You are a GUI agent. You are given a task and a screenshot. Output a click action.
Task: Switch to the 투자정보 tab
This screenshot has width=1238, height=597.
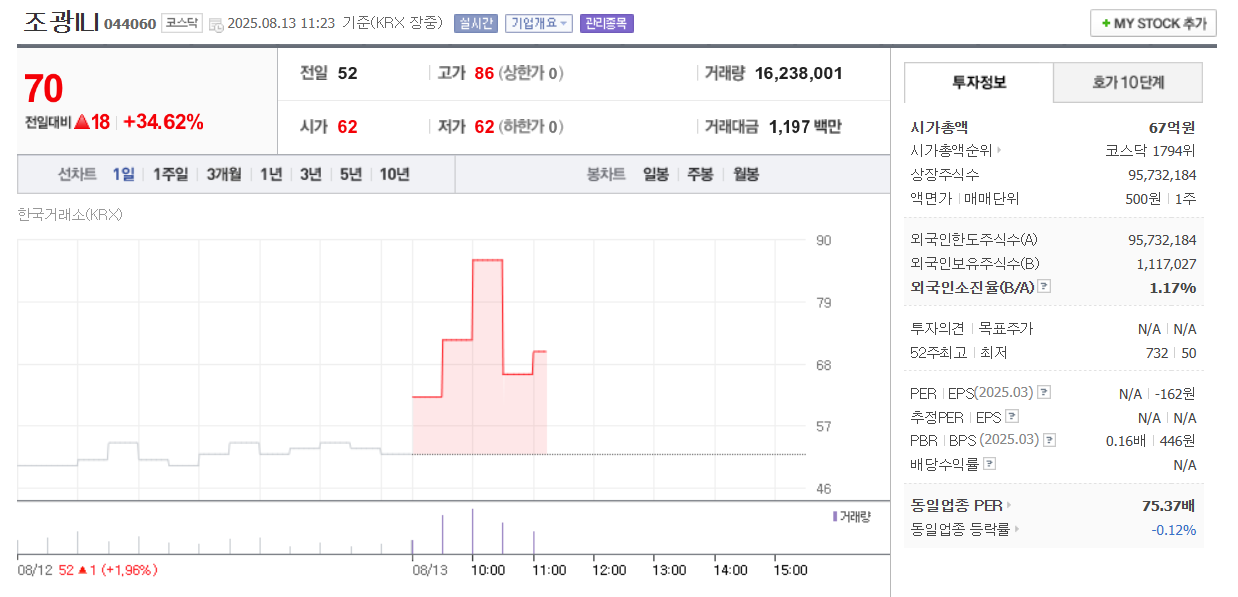[x=979, y=82]
